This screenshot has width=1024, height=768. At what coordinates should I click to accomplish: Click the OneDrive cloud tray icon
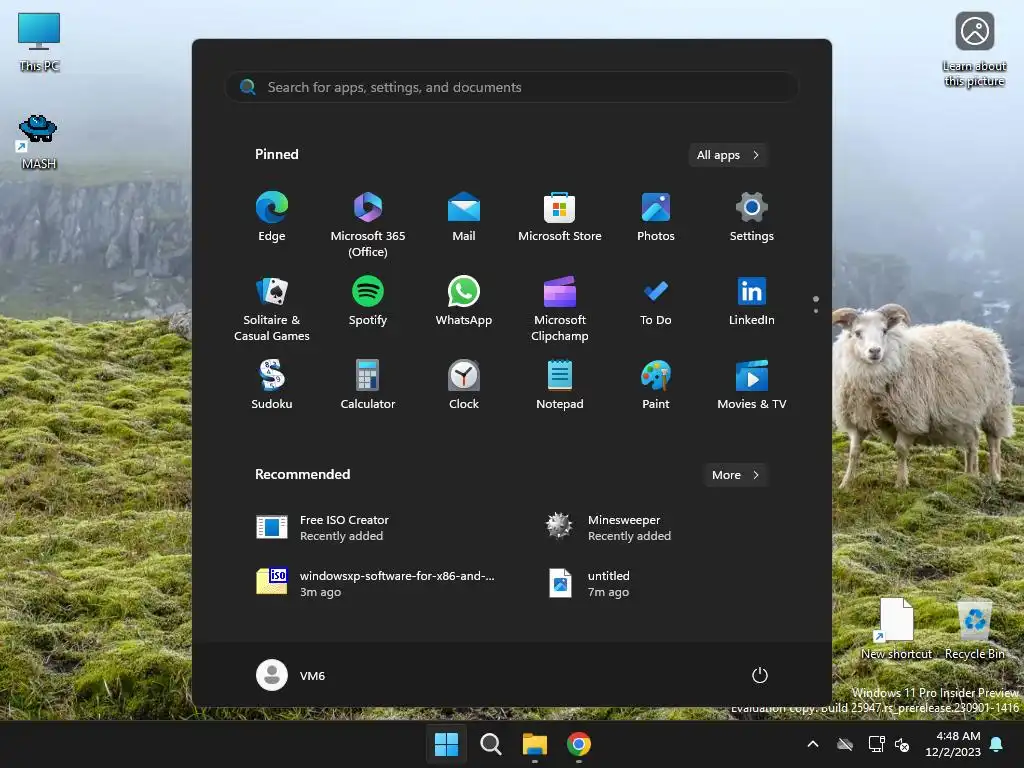(x=845, y=744)
